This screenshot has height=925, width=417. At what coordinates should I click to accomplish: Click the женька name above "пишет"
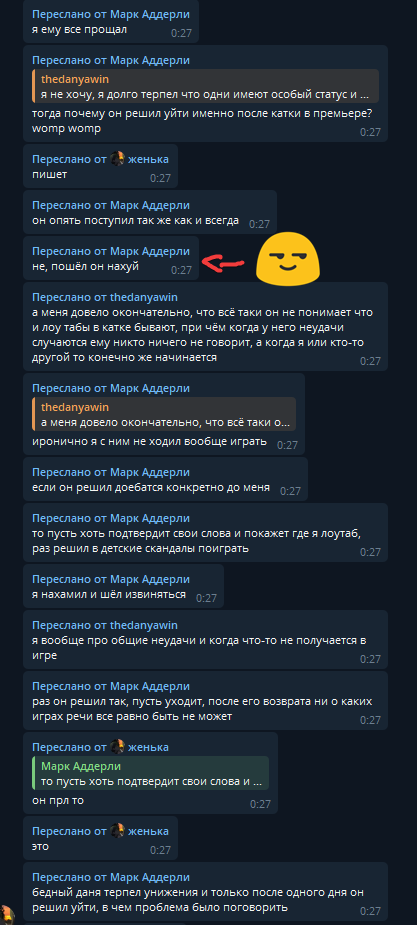149,159
